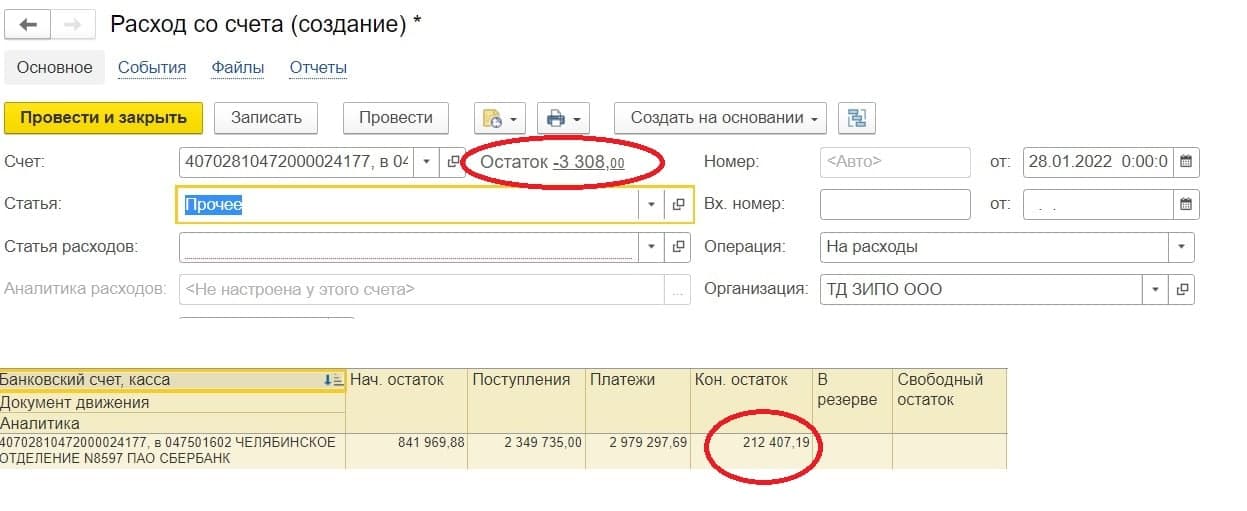Open calendar for document date field
The width and height of the screenshot is (1247, 511).
pos(1186,161)
